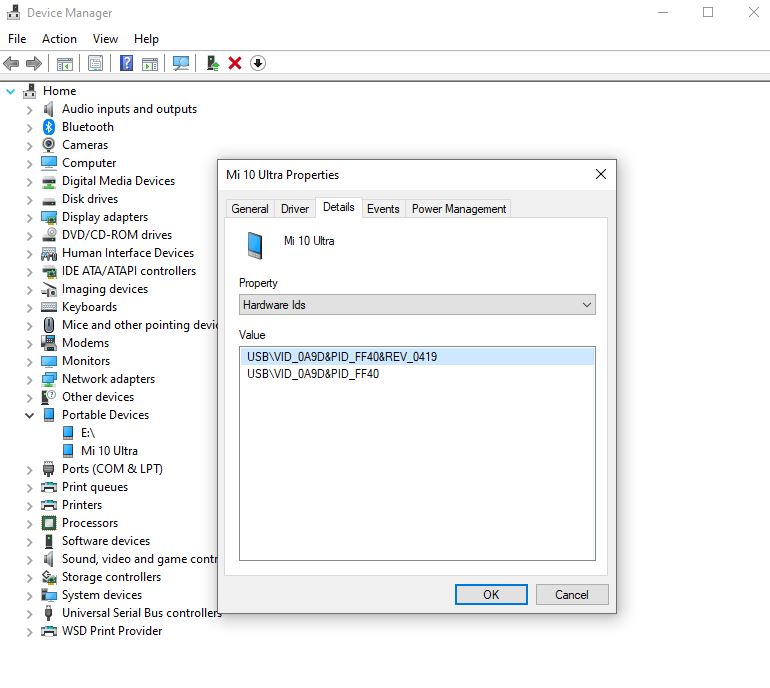Image resolution: width=770 pixels, height=688 pixels.
Task: Select the Home computer root icon
Action: click(x=29, y=91)
